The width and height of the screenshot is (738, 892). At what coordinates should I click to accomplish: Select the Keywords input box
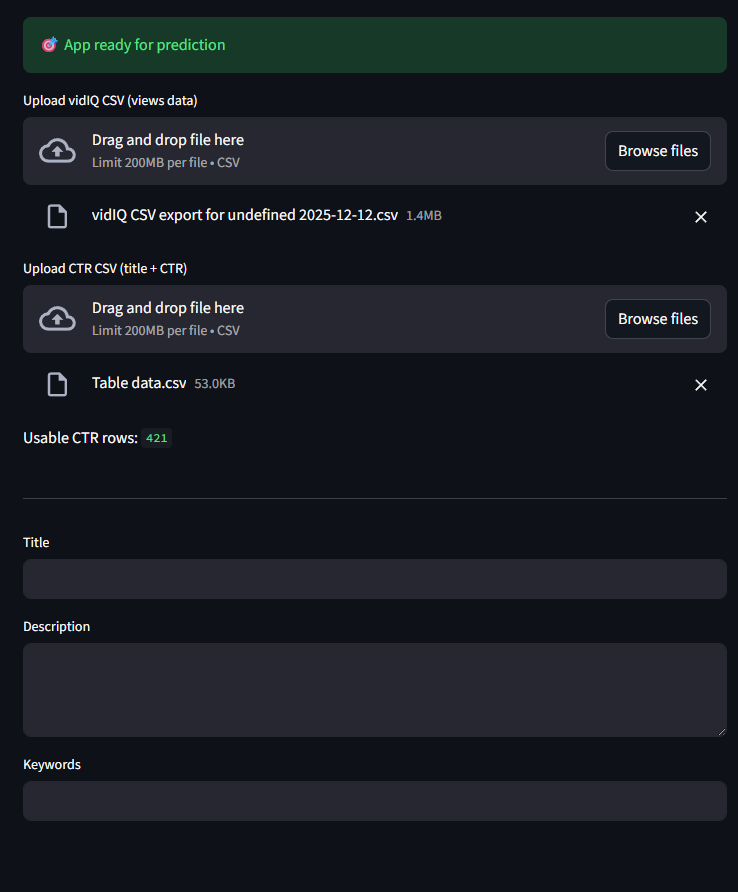(x=374, y=801)
